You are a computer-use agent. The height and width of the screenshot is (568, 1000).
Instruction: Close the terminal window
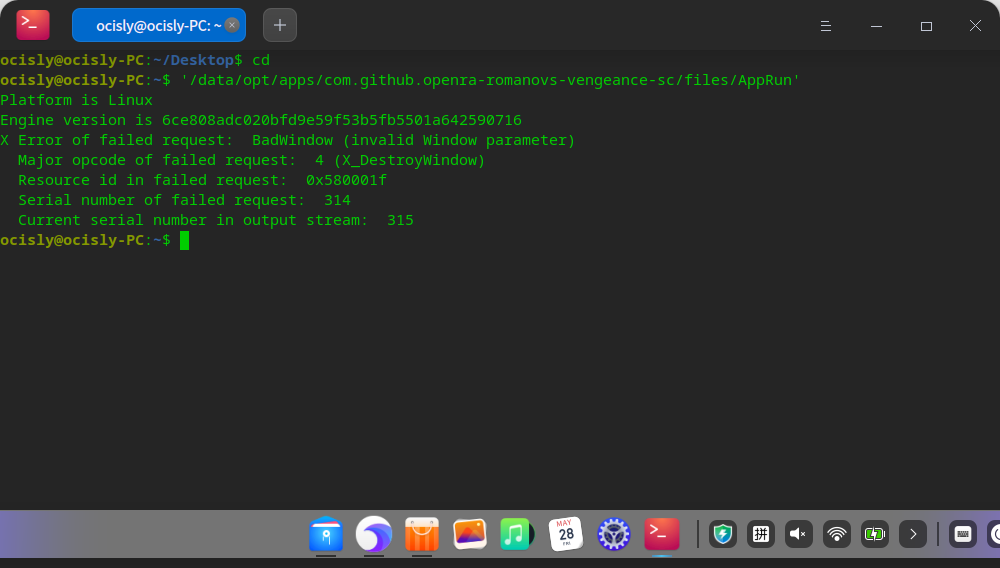(x=975, y=25)
